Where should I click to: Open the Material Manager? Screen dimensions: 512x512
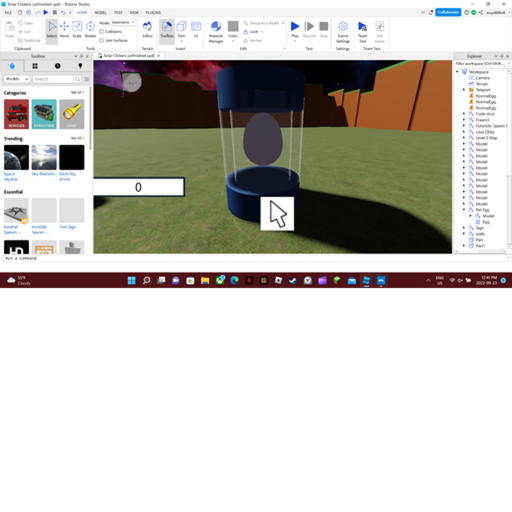click(216, 32)
